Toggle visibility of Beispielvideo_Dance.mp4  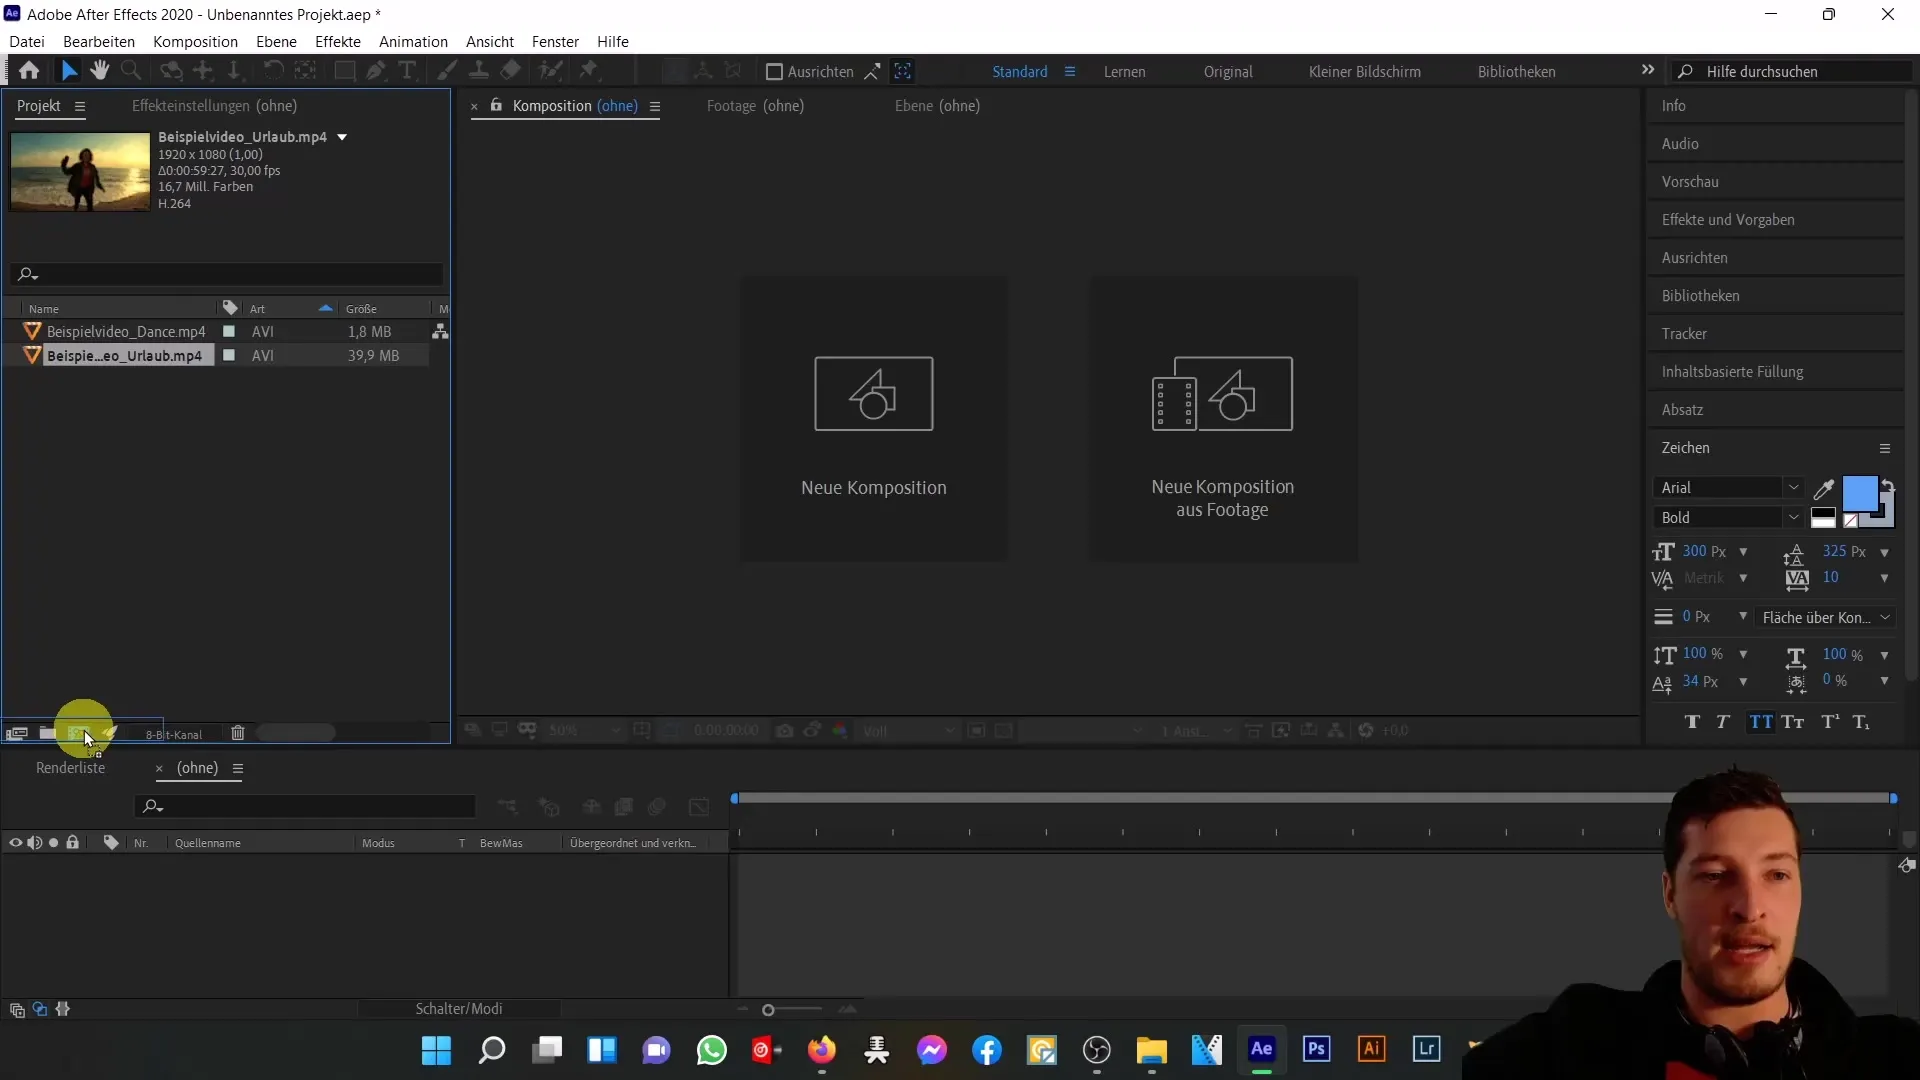click(227, 331)
